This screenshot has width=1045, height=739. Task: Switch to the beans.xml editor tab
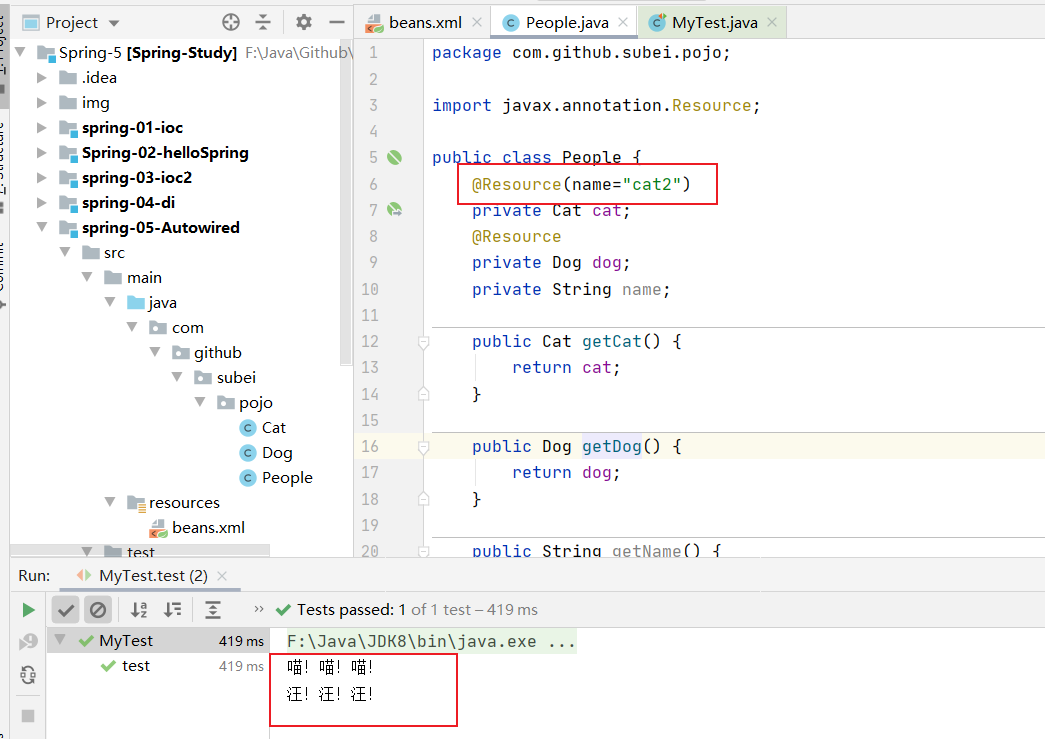(425, 22)
